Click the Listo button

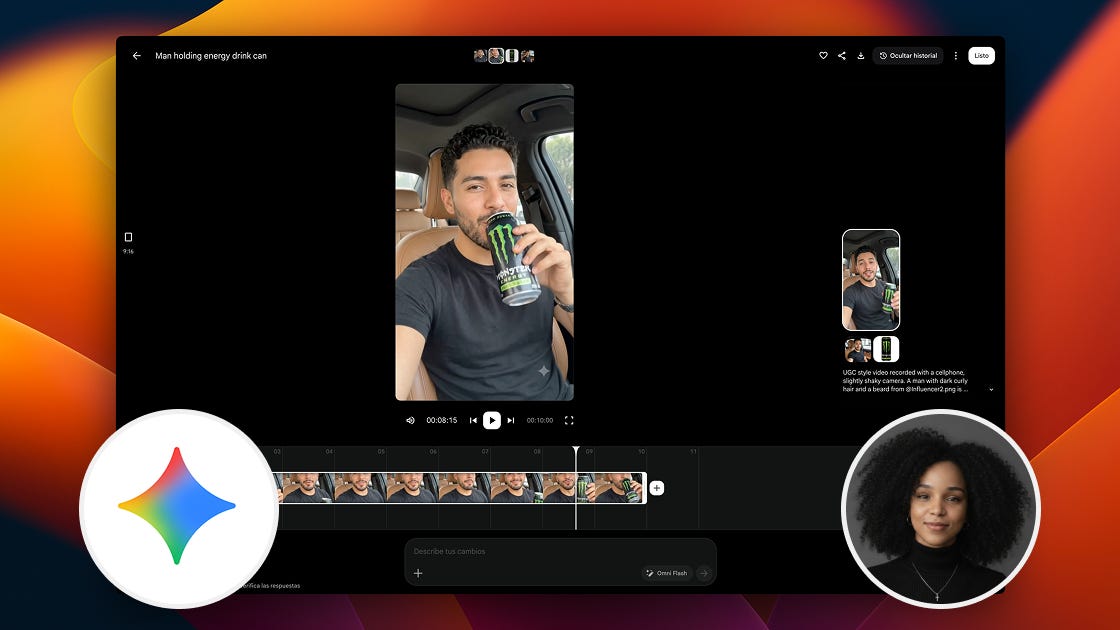(x=981, y=56)
